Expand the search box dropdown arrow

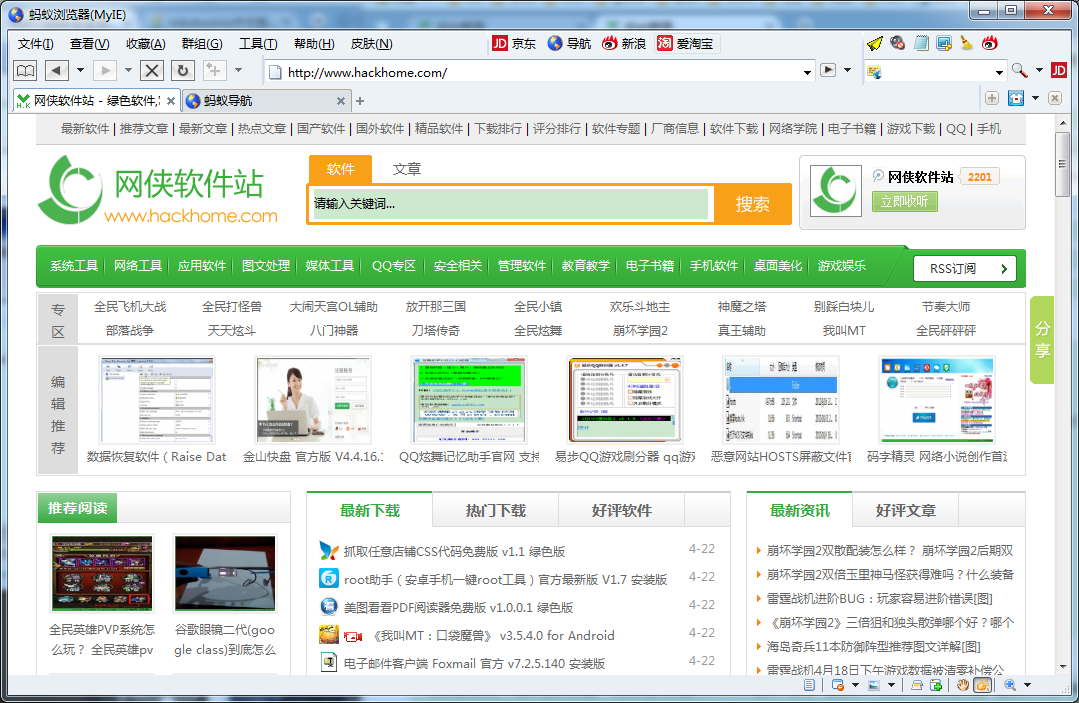pos(999,72)
